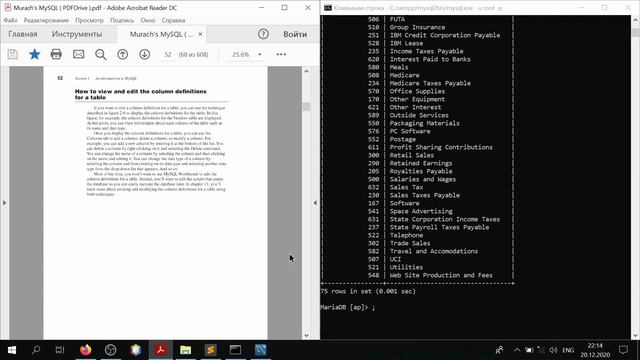Go to next page arrow icon

tap(144, 54)
